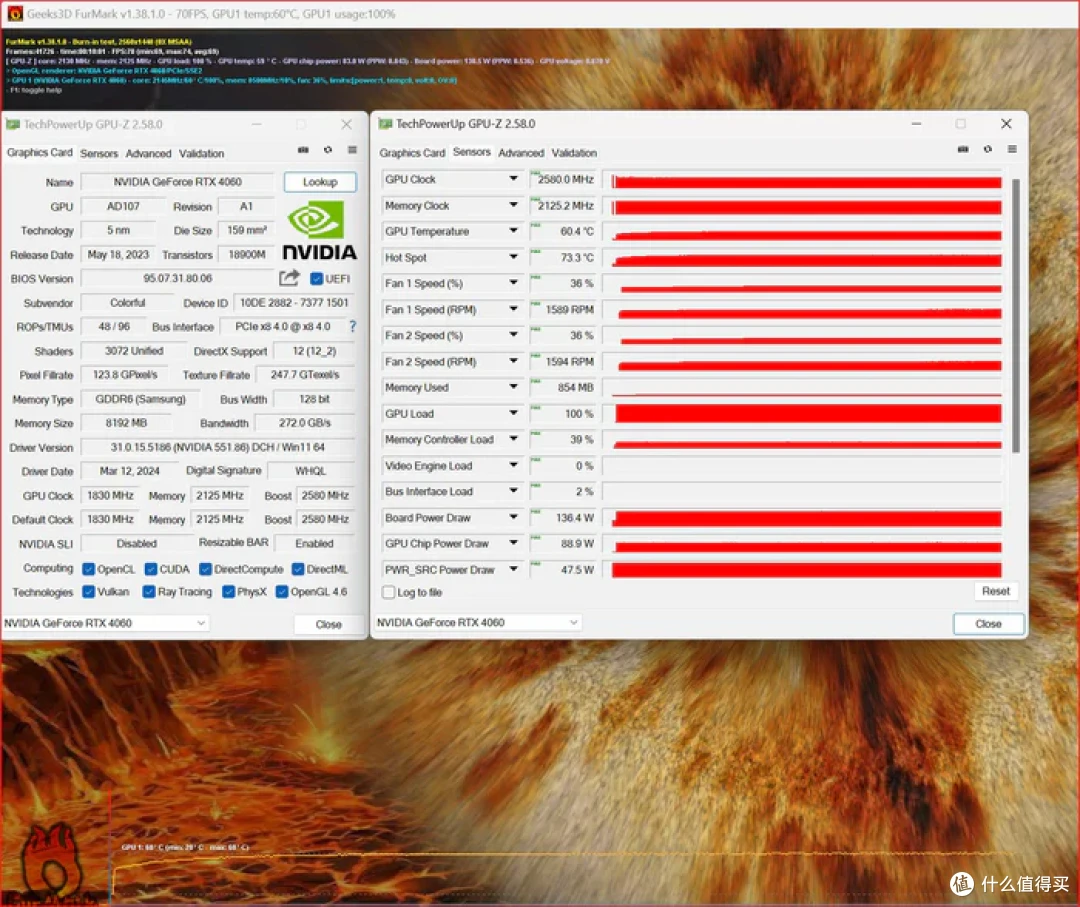The height and width of the screenshot is (907, 1080).
Task: Toggle the Vulkan checkbox
Action: click(88, 592)
